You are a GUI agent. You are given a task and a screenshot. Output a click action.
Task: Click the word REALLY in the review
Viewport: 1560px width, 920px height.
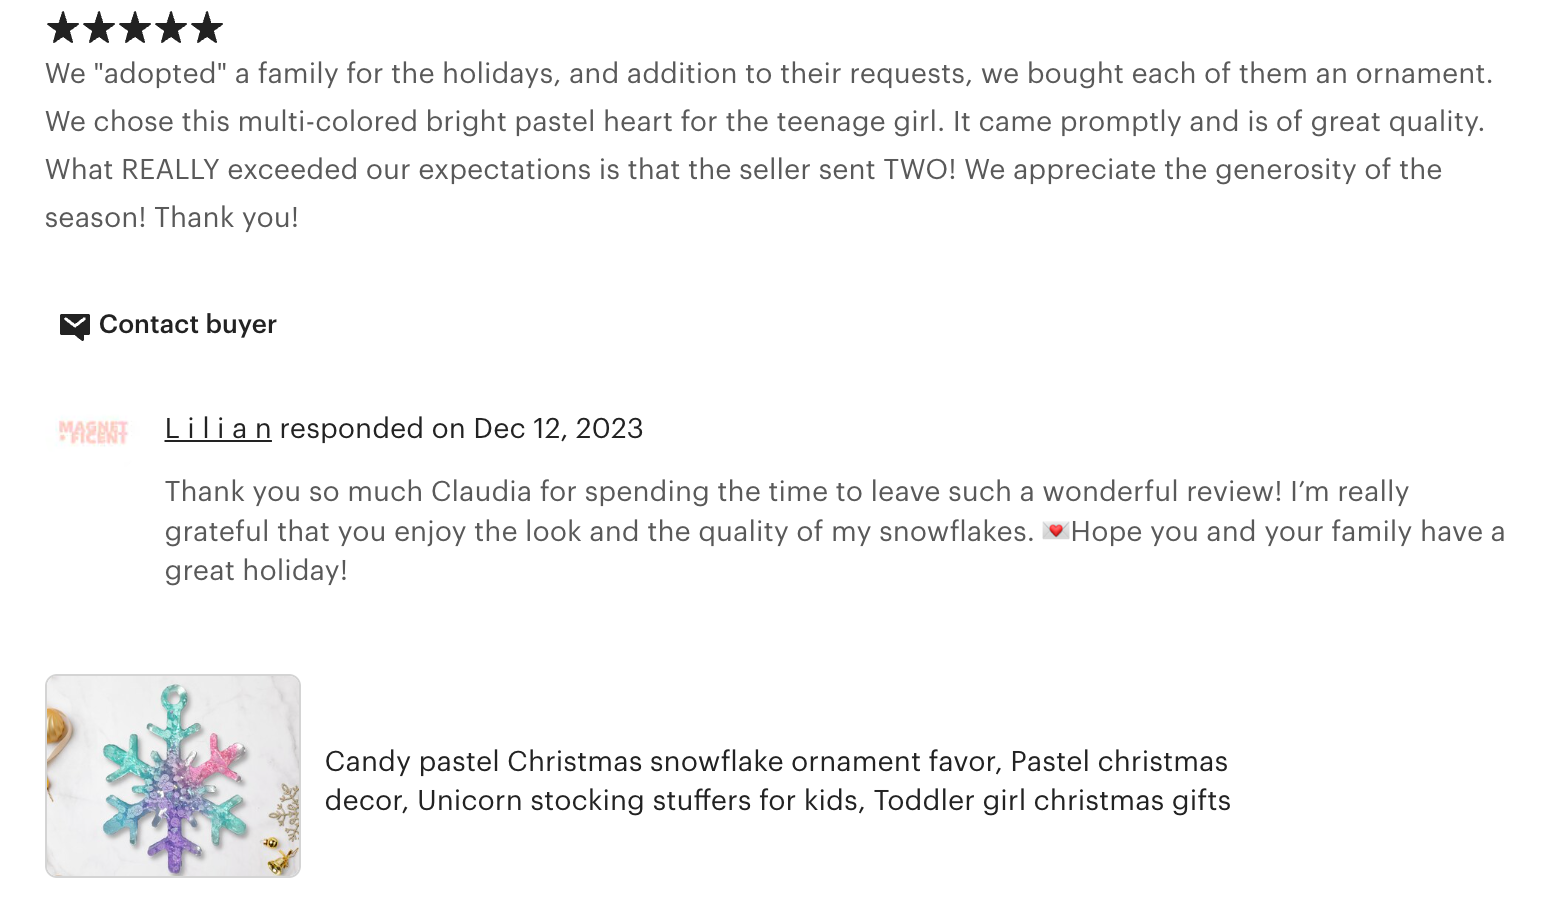click(170, 170)
